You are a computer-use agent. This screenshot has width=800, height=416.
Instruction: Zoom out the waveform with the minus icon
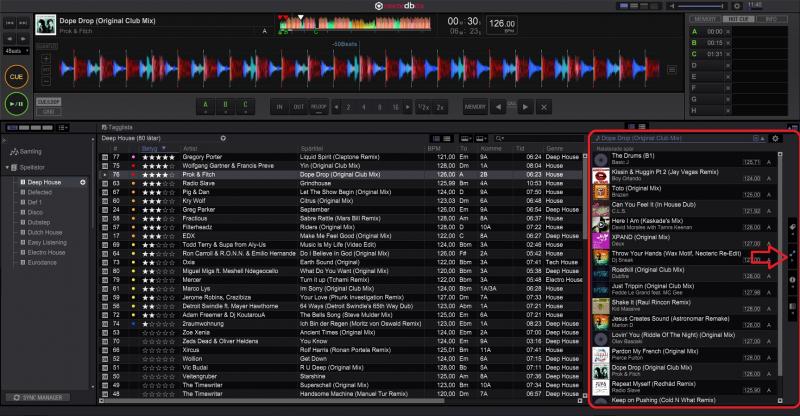(46, 81)
